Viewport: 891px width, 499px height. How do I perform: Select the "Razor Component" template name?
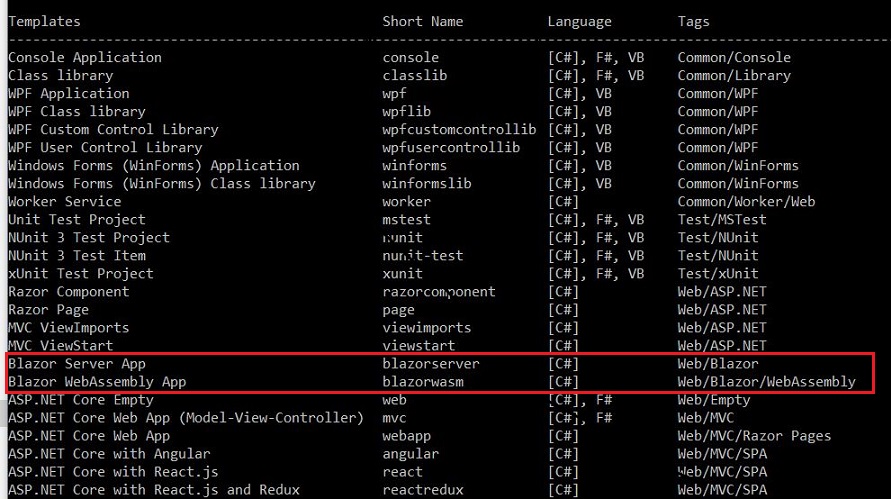click(x=69, y=292)
